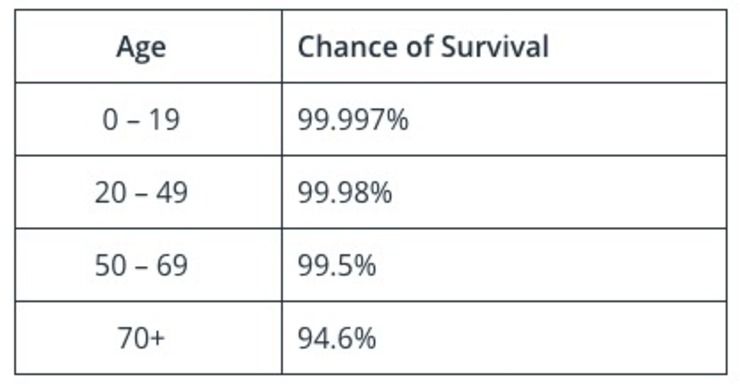Image resolution: width=740 pixels, height=384 pixels.
Task: Click the word Survival in the header
Action: pos(495,46)
